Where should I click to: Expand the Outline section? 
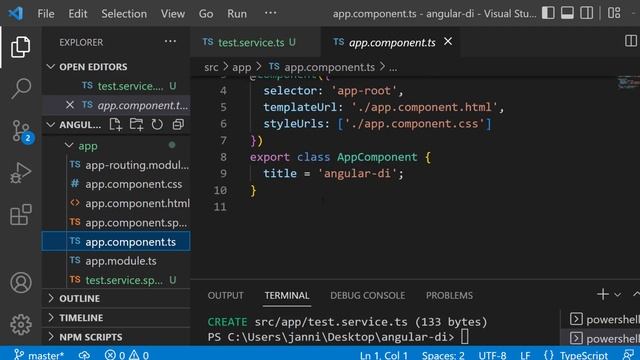pos(116,298)
